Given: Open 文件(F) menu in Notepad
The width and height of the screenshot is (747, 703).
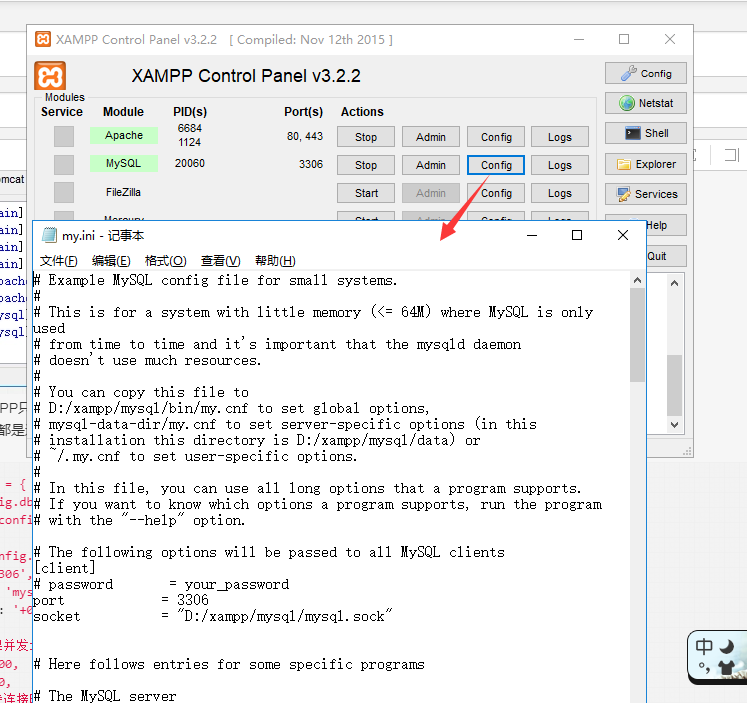Looking at the screenshot, I should point(59,261).
